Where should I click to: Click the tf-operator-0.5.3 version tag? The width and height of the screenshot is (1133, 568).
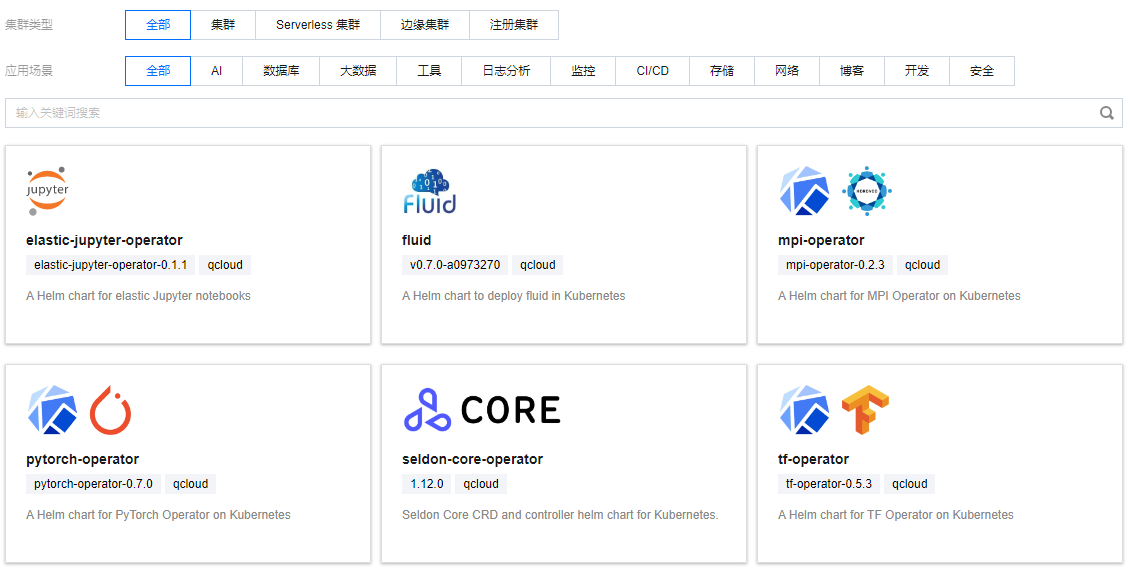click(829, 484)
